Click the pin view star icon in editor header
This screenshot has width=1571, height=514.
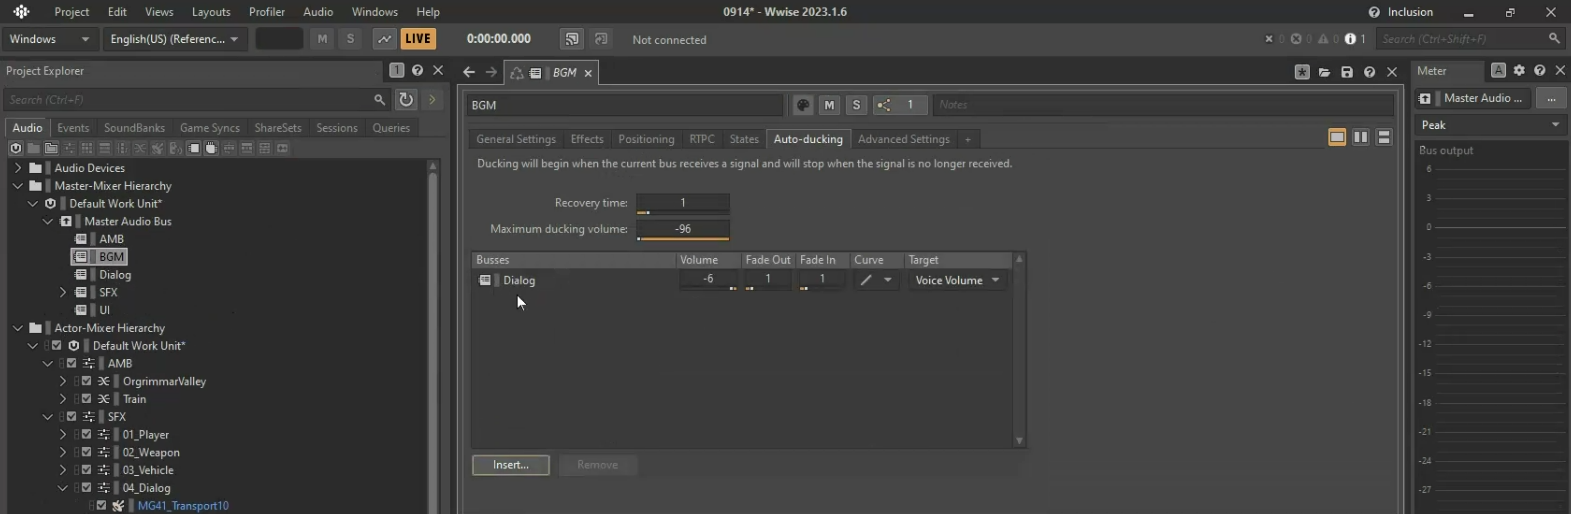coord(1302,72)
